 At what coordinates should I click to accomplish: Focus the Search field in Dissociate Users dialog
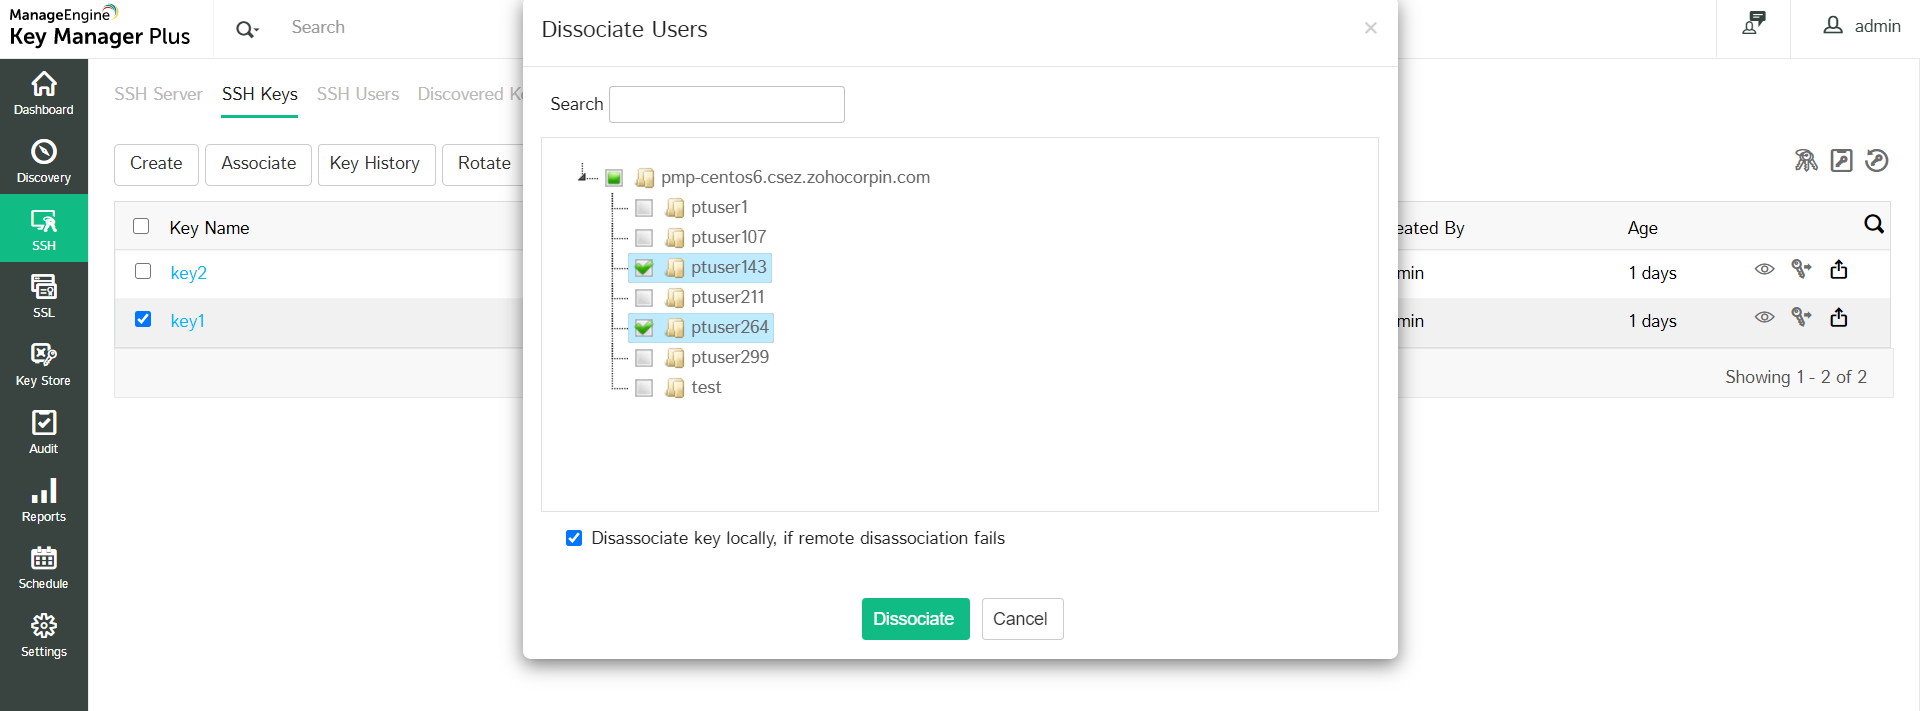727,104
